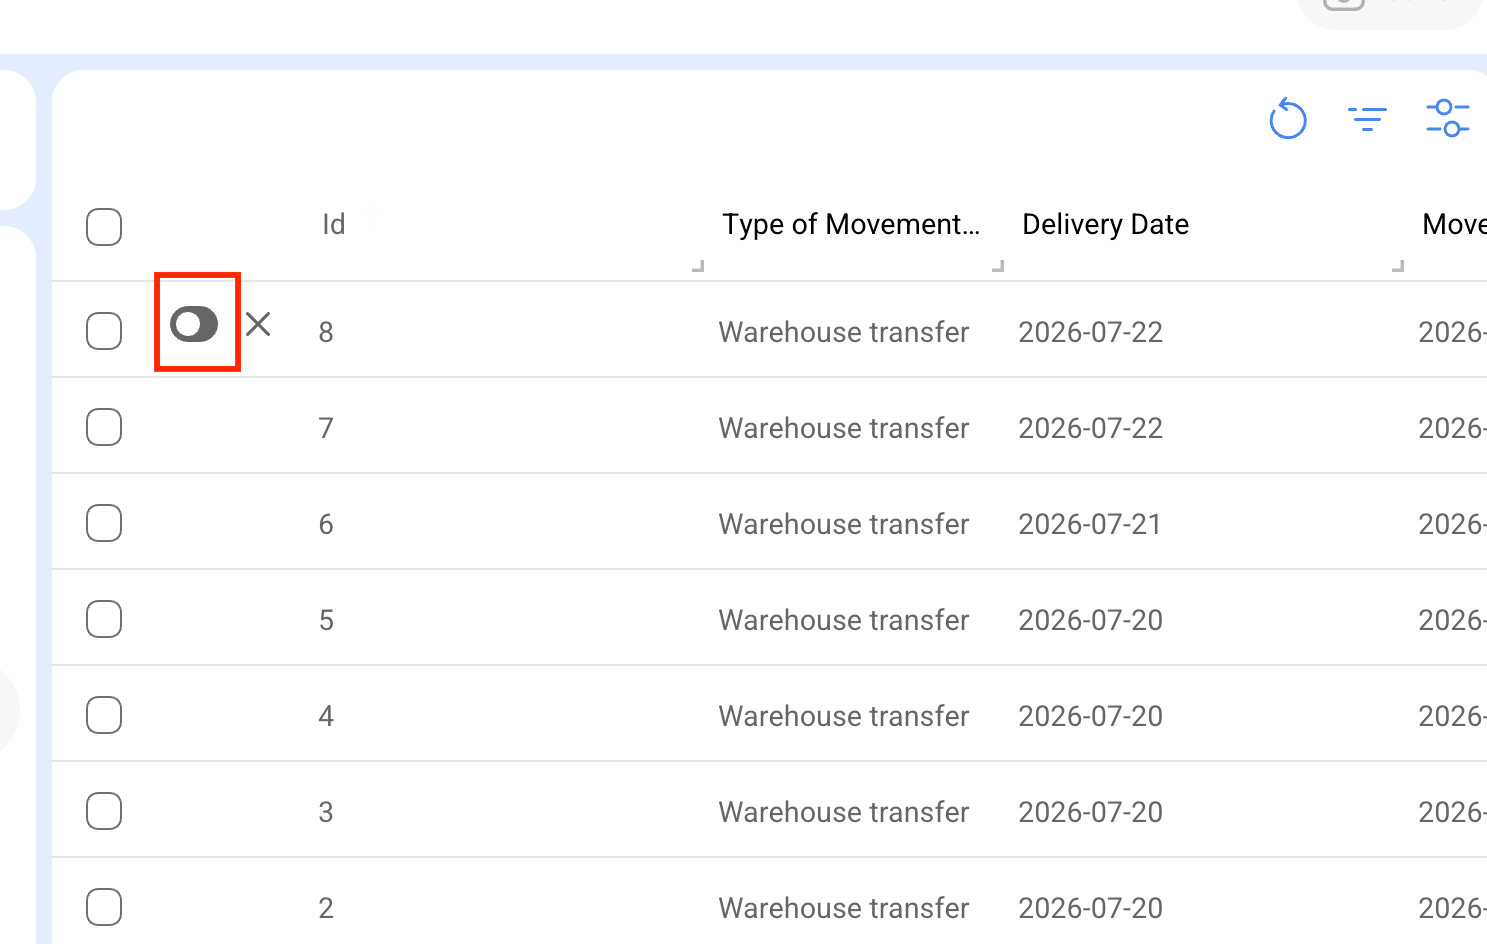The image size is (1487, 944).
Task: Click delivery date 2026-07-21 cell
Action: pyautogui.click(x=1090, y=524)
